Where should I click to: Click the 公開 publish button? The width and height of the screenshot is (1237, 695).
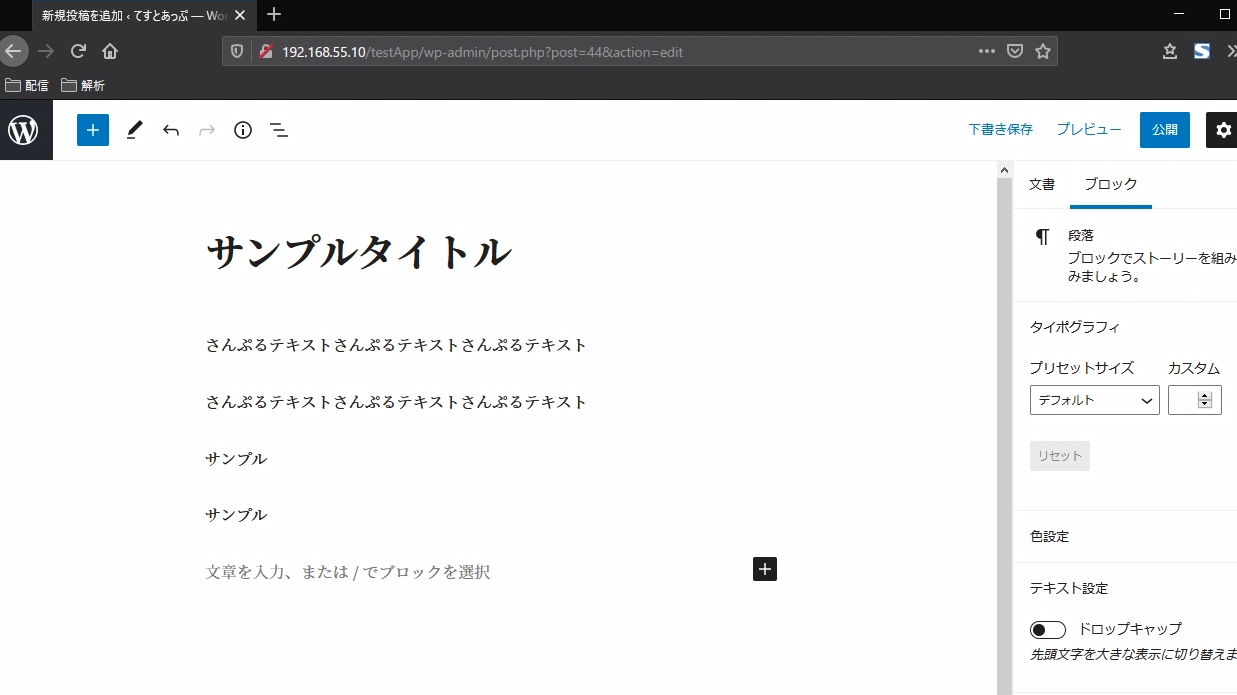click(1164, 130)
